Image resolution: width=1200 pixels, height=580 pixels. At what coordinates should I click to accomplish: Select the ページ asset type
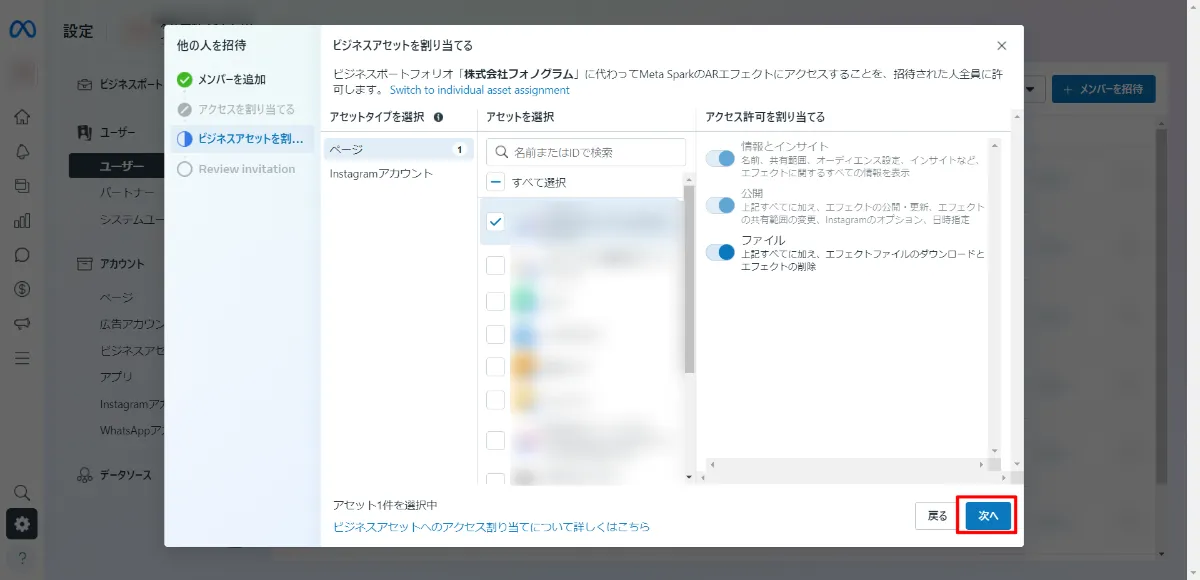(x=399, y=149)
